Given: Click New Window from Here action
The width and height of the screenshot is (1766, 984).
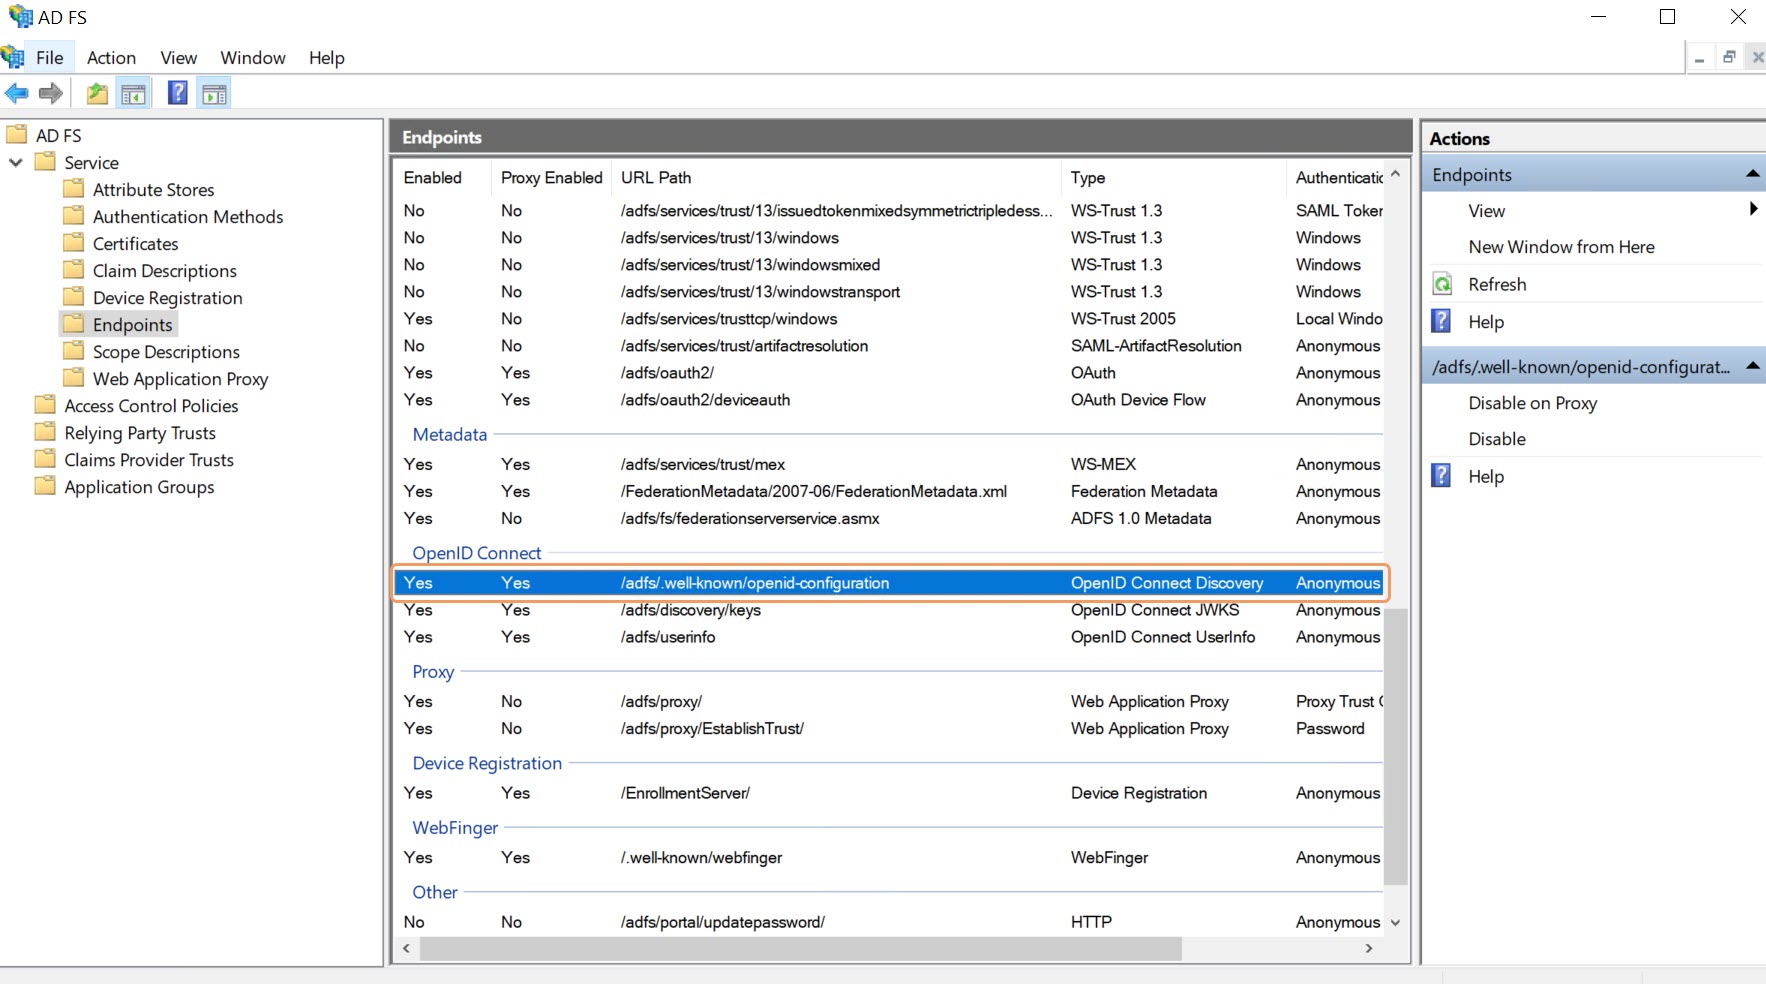Looking at the screenshot, I should (x=1563, y=247).
